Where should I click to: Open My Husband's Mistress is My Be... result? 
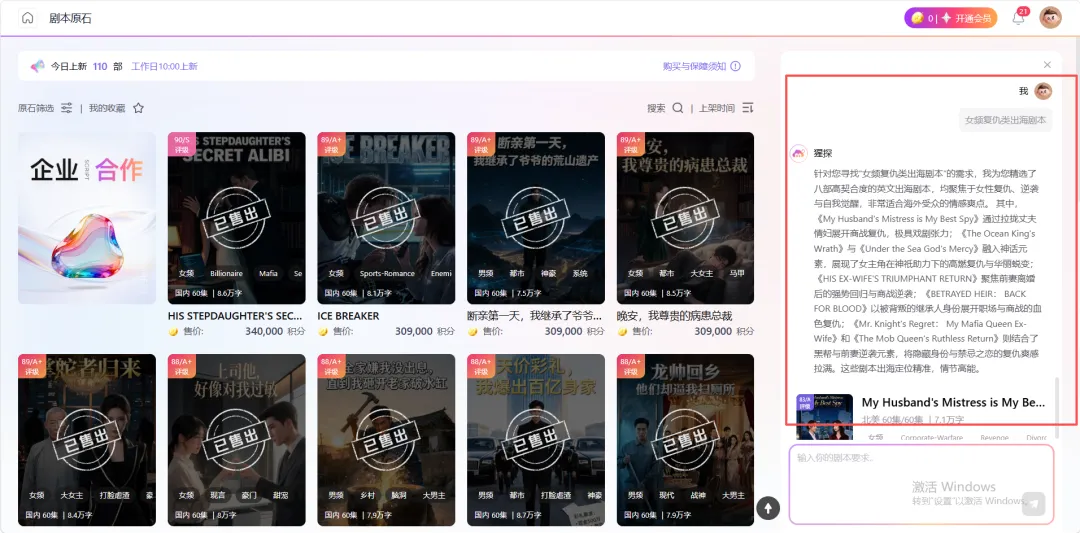coord(954,402)
